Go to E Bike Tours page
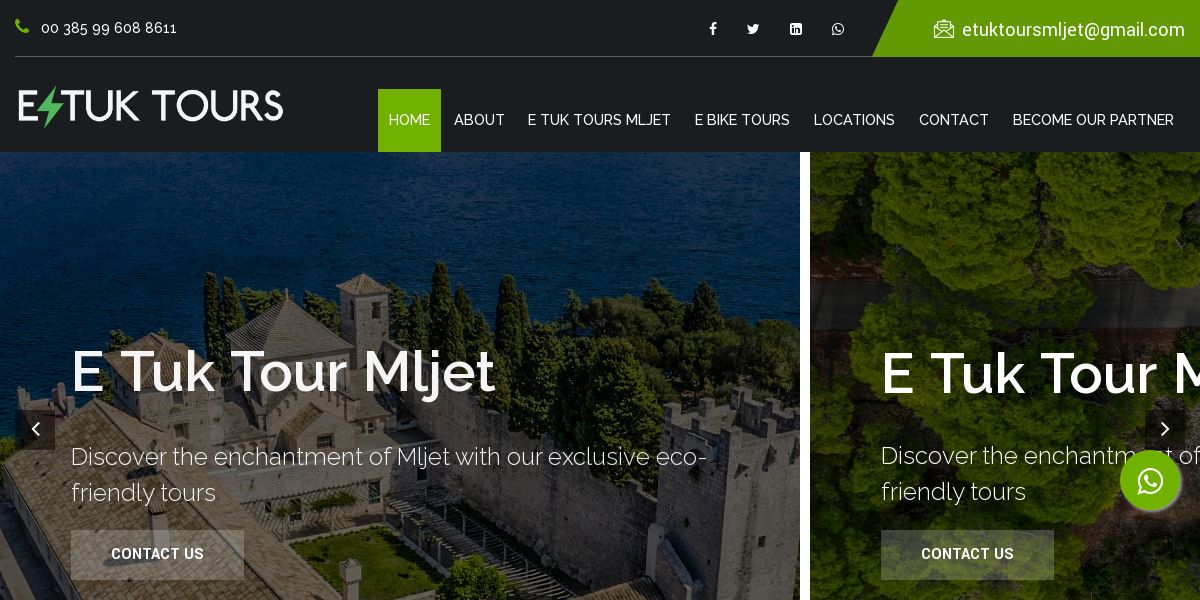This screenshot has width=1200, height=600. (742, 120)
